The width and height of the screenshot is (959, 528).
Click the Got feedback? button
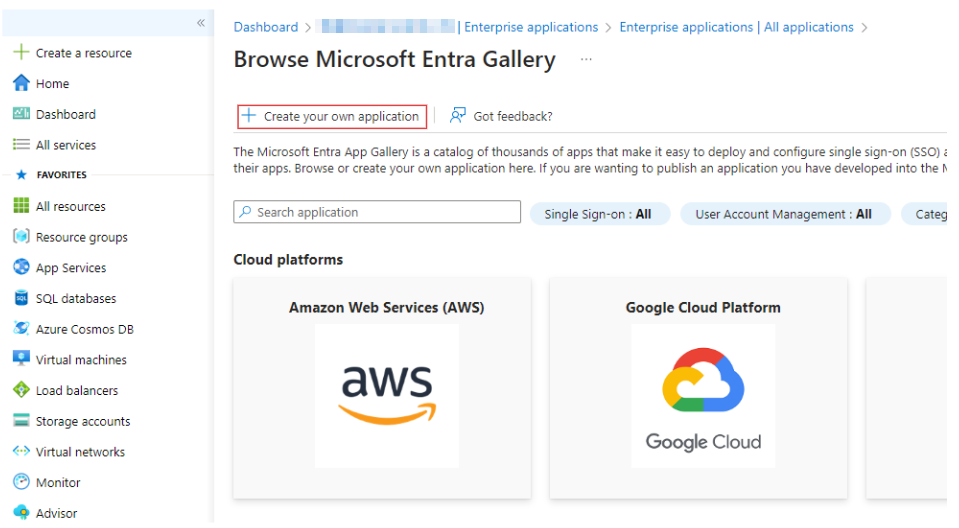[502, 116]
